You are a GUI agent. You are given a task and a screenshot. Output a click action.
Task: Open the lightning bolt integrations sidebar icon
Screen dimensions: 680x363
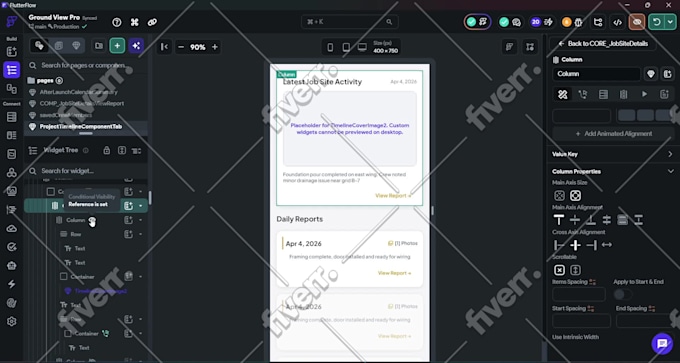tap(12, 284)
